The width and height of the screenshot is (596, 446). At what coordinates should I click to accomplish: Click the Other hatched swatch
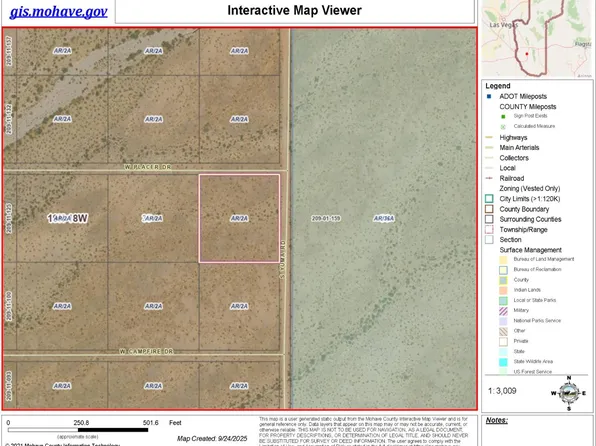(503, 331)
